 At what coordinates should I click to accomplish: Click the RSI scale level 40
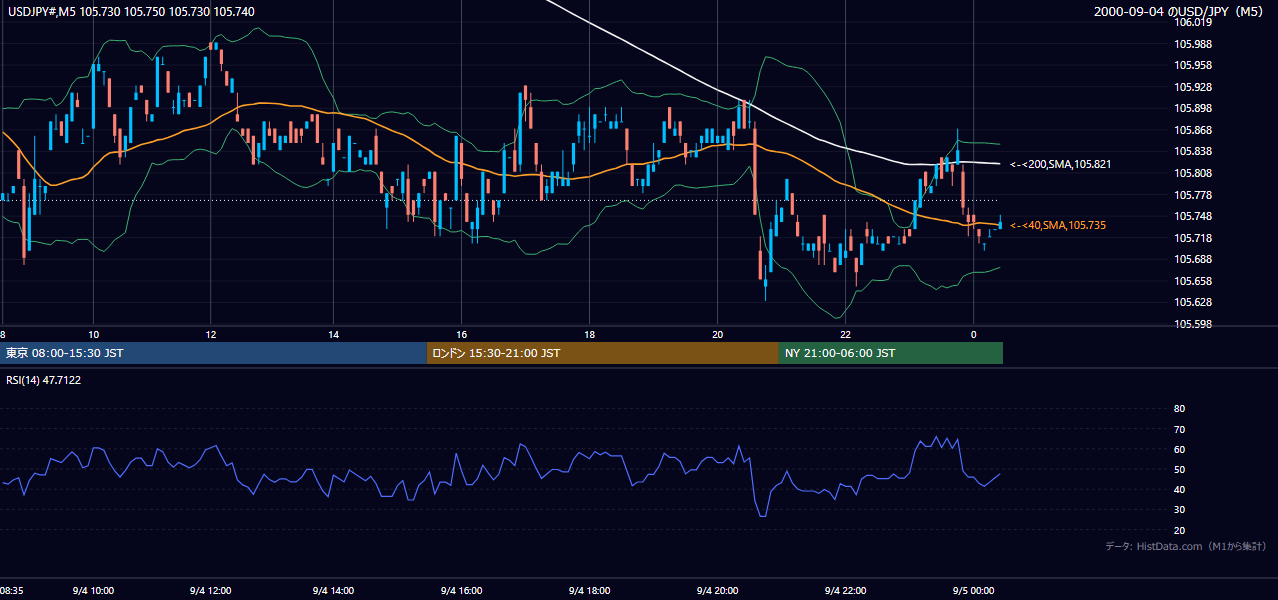pos(1179,489)
